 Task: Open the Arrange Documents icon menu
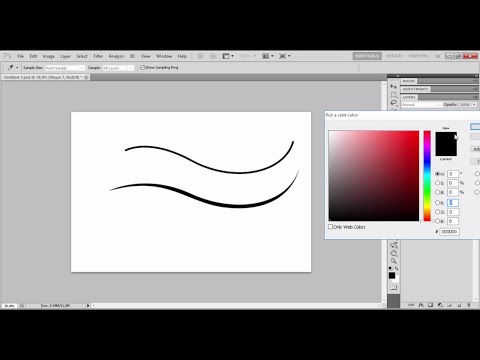268,56
